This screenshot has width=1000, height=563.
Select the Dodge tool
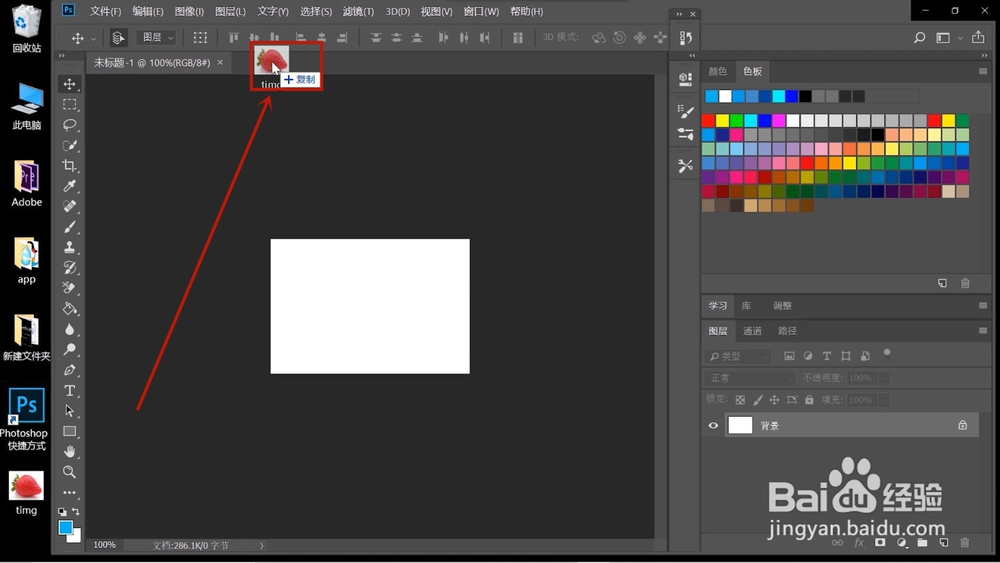click(x=70, y=349)
